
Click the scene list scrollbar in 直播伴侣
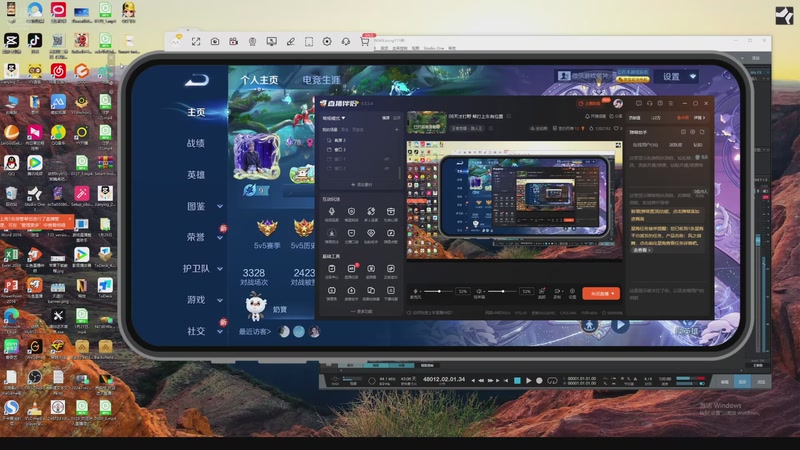tap(399, 171)
